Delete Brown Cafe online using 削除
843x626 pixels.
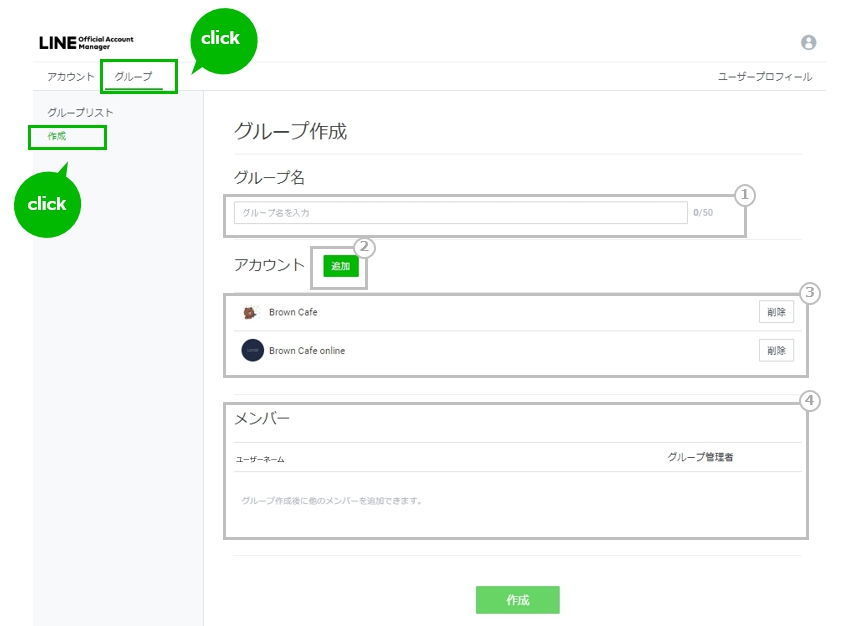pos(776,350)
